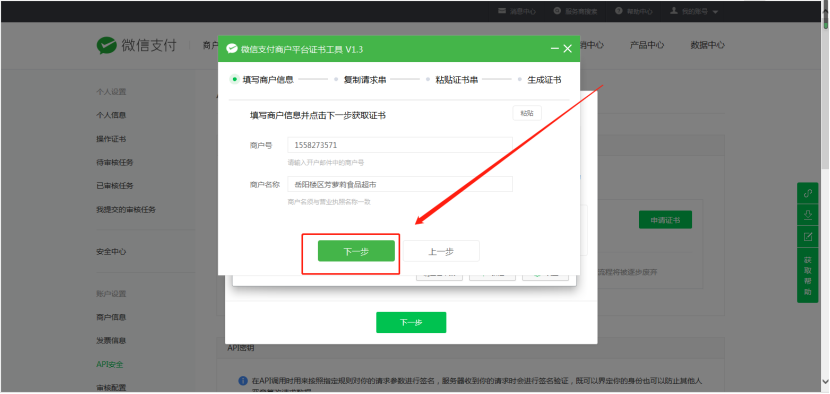Close the certificate tool window
This screenshot has width=830, height=394.
tap(568, 49)
